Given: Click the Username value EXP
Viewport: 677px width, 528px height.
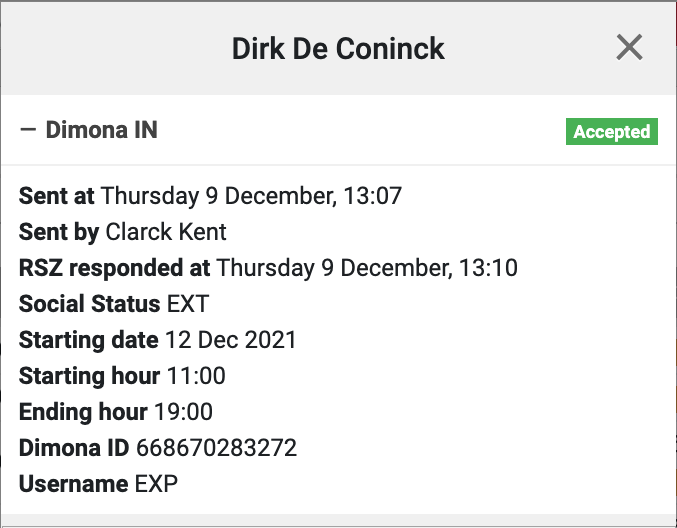Looking at the screenshot, I should (x=156, y=484).
